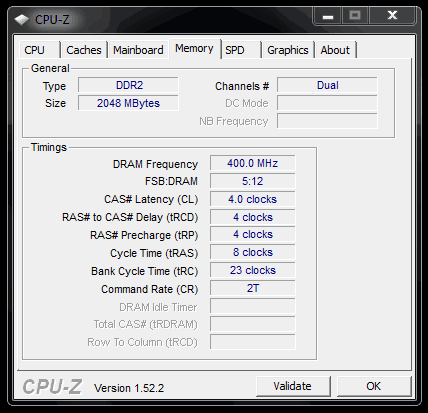Click the Channels # field showing Dual
This screenshot has width=428, height=413.
click(x=327, y=85)
